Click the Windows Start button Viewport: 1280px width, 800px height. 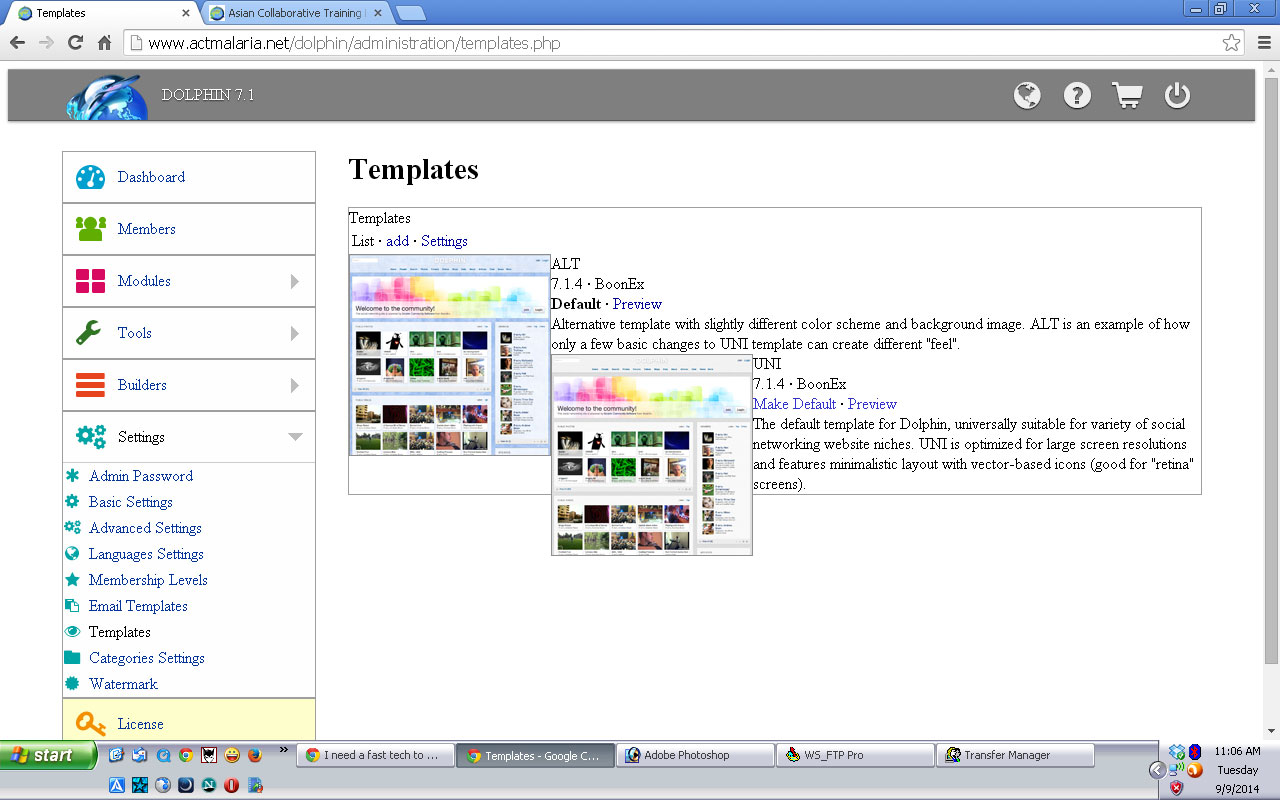pos(48,755)
